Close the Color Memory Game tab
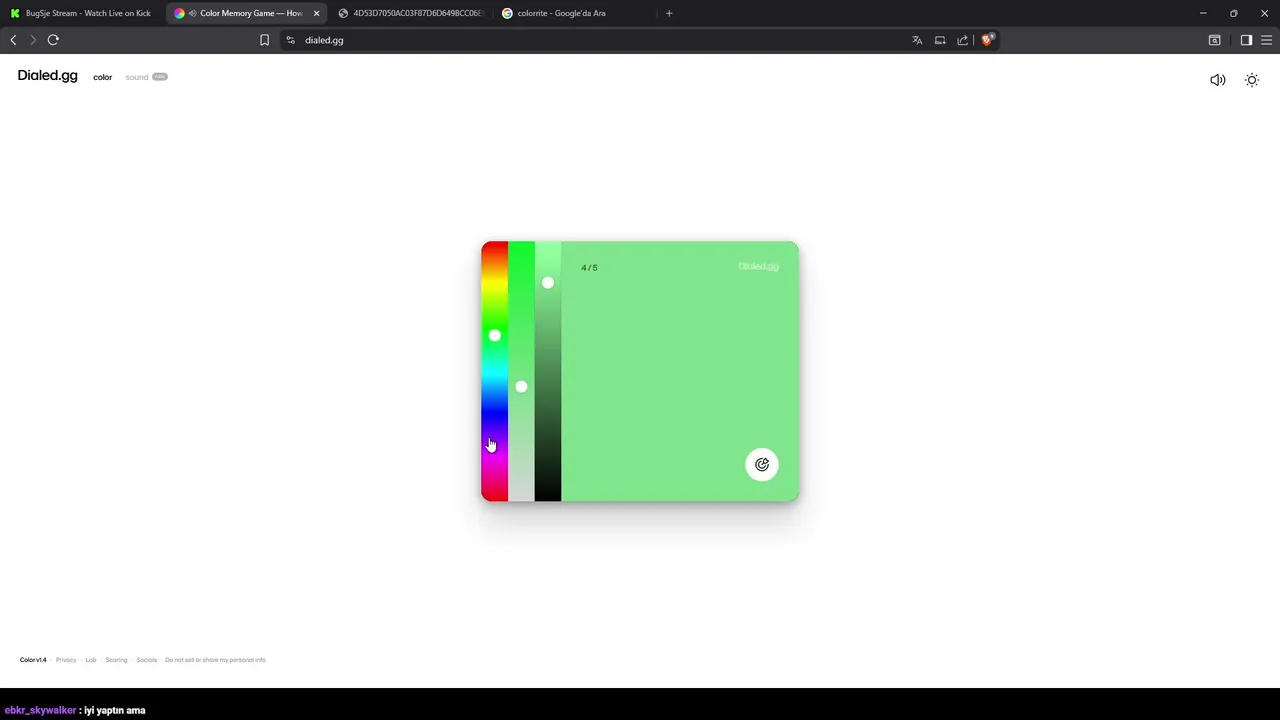 coord(317,13)
